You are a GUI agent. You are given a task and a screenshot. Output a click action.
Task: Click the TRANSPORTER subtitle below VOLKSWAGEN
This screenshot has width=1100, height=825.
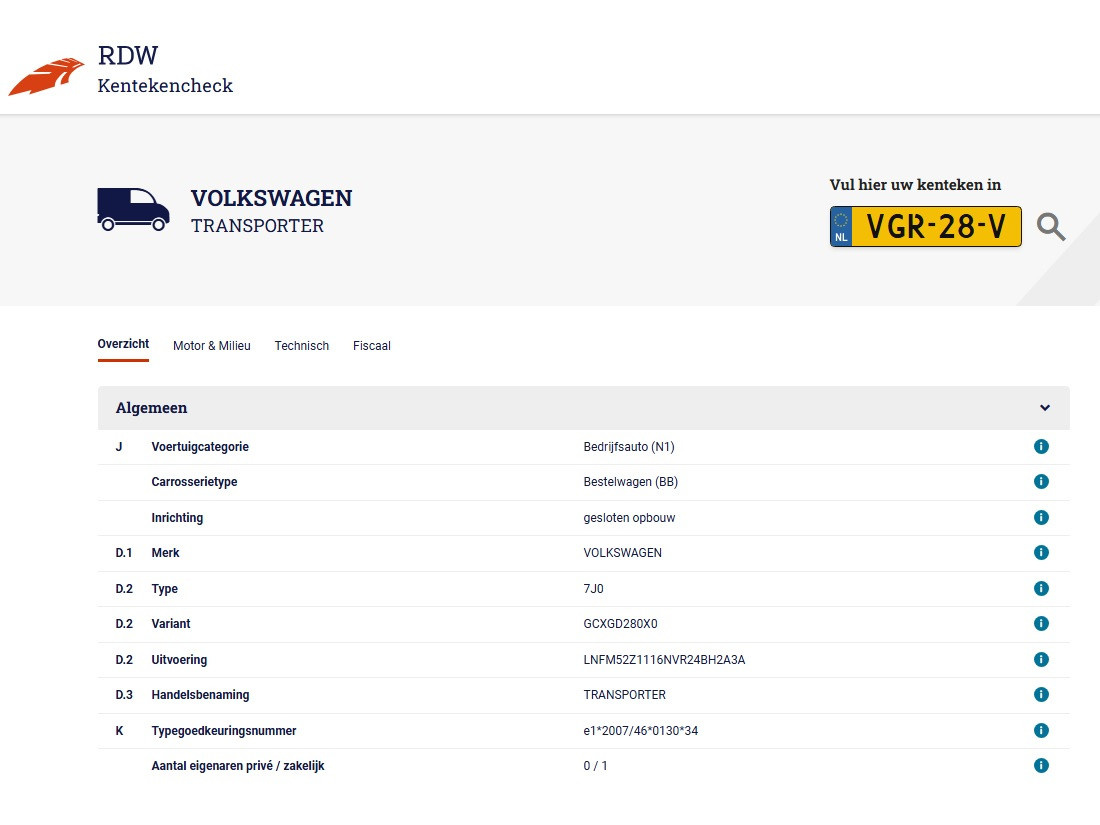(x=257, y=226)
